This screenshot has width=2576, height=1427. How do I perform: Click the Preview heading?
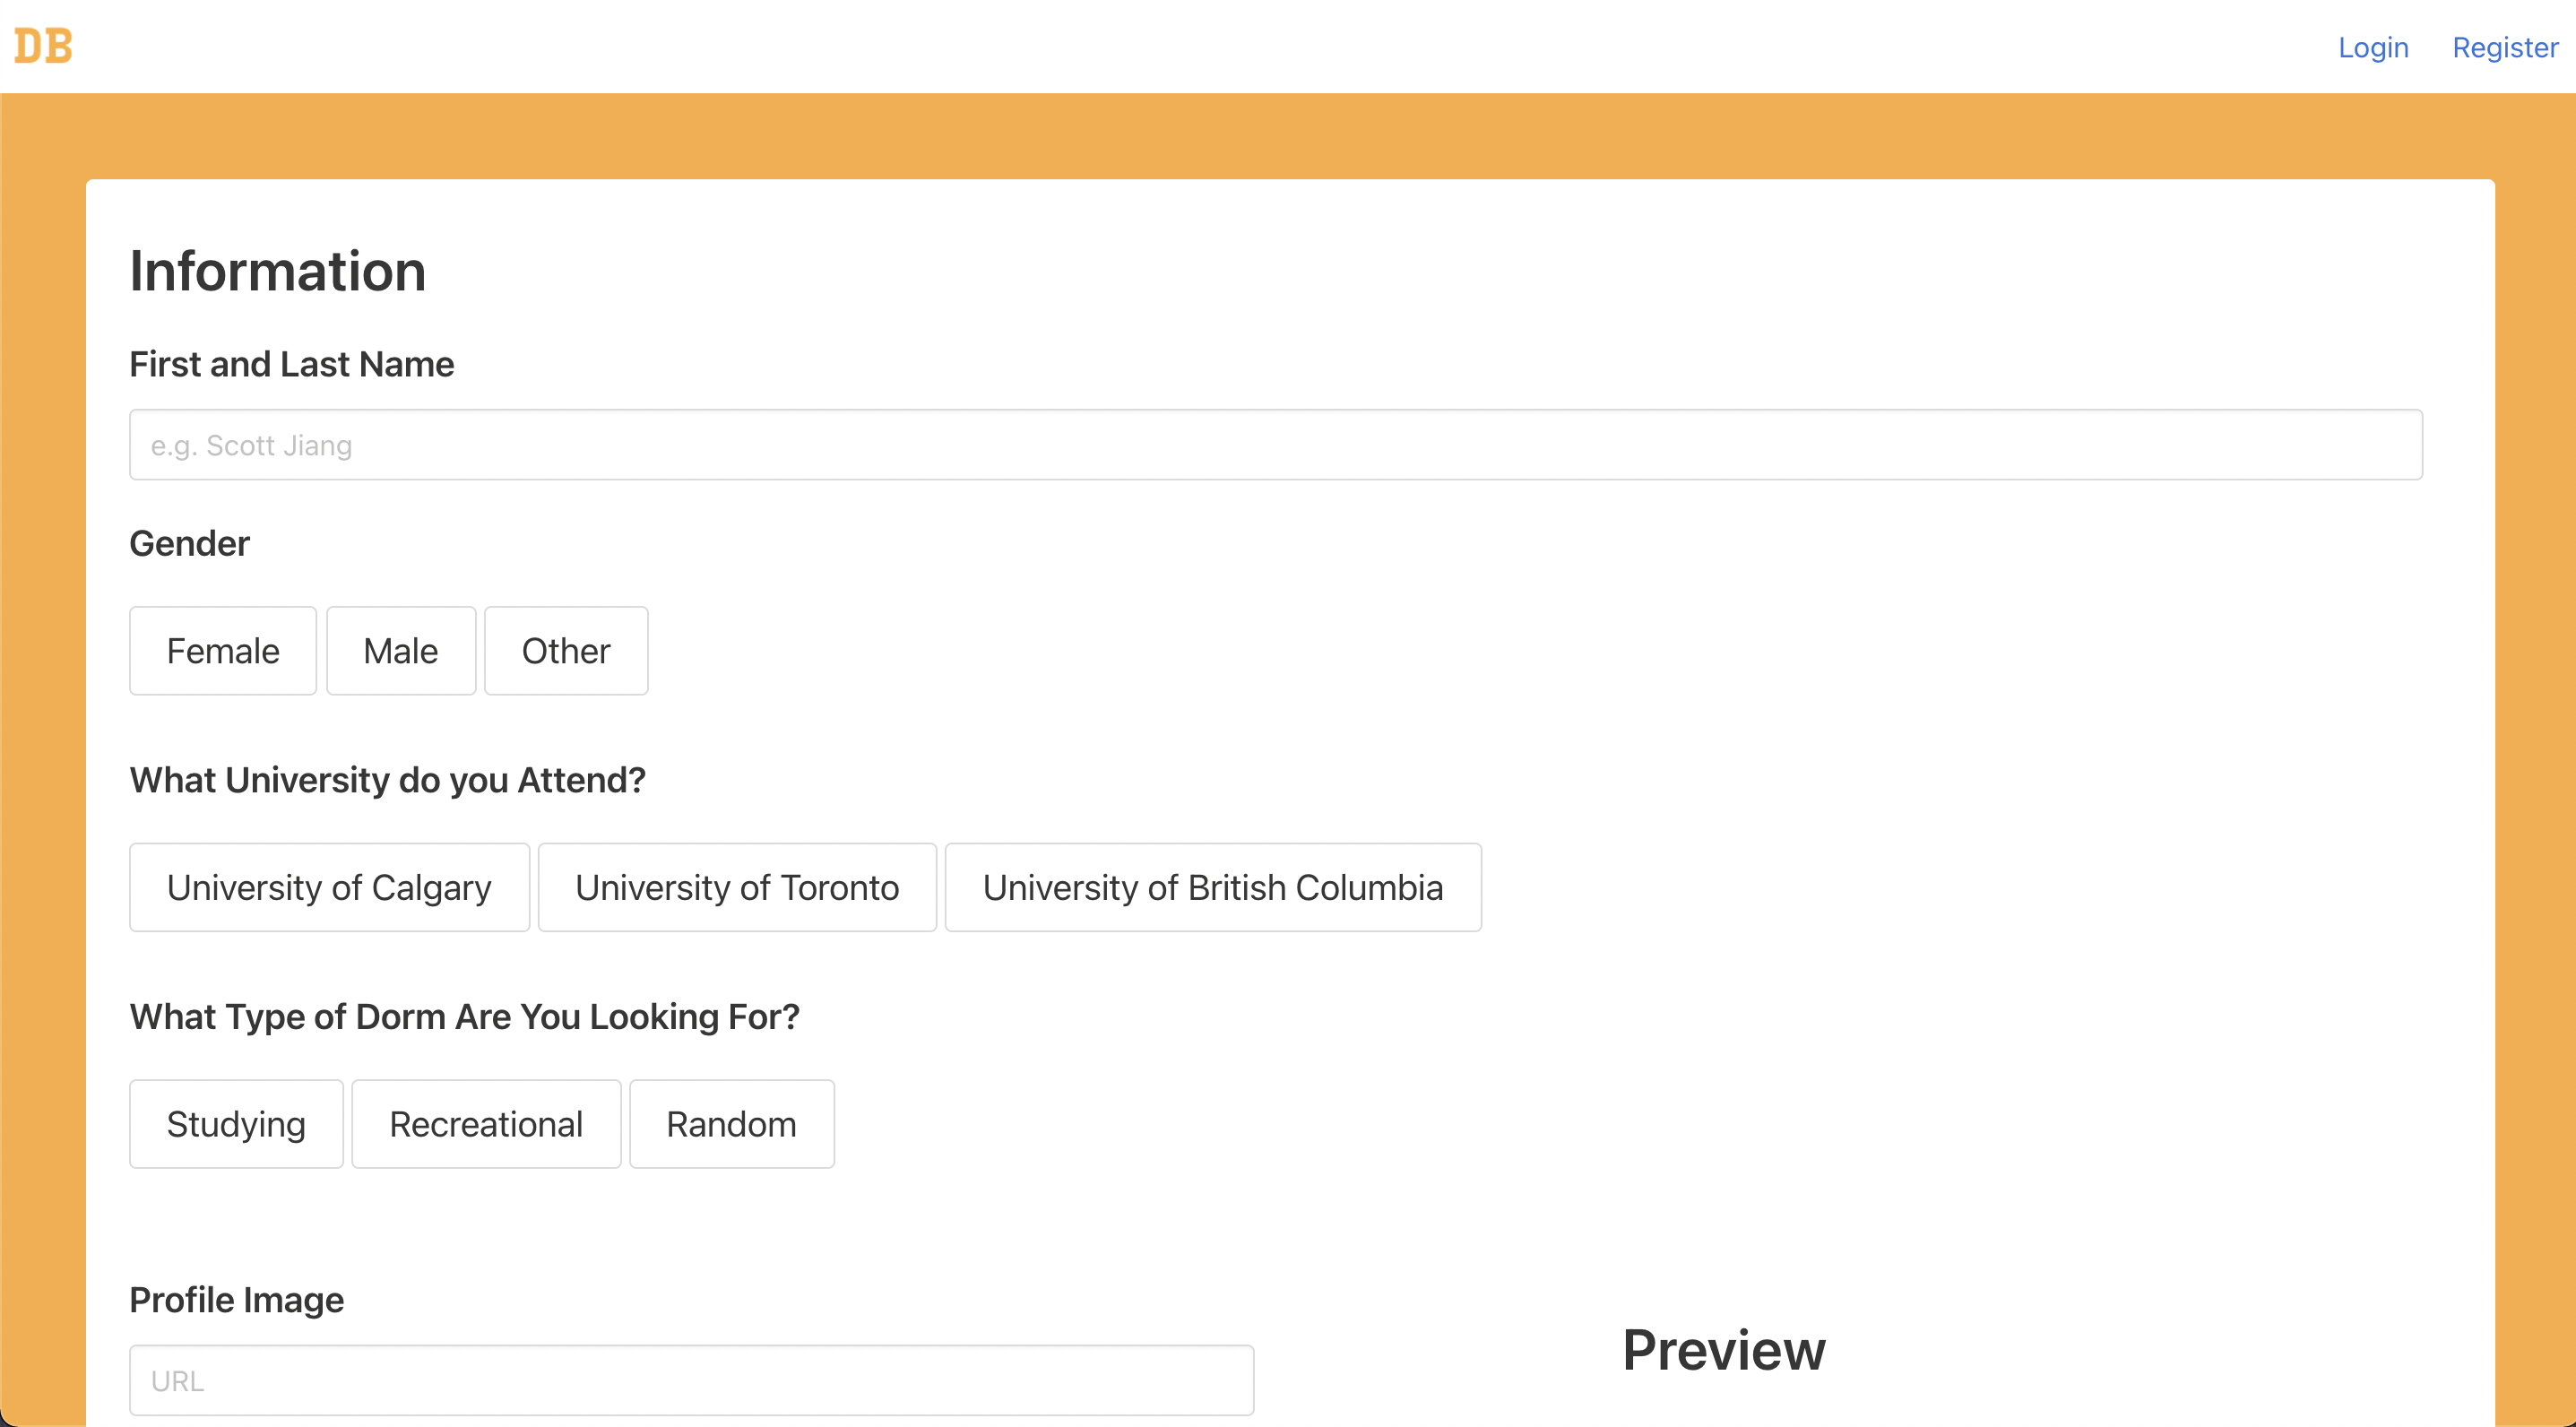point(1723,1349)
